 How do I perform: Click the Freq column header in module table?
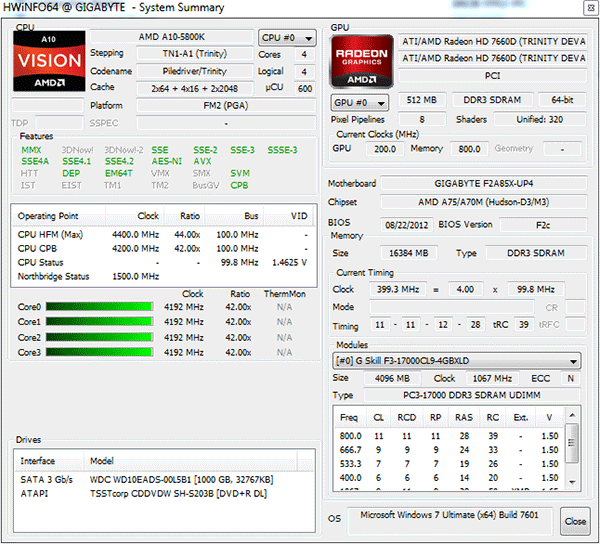pyautogui.click(x=350, y=417)
